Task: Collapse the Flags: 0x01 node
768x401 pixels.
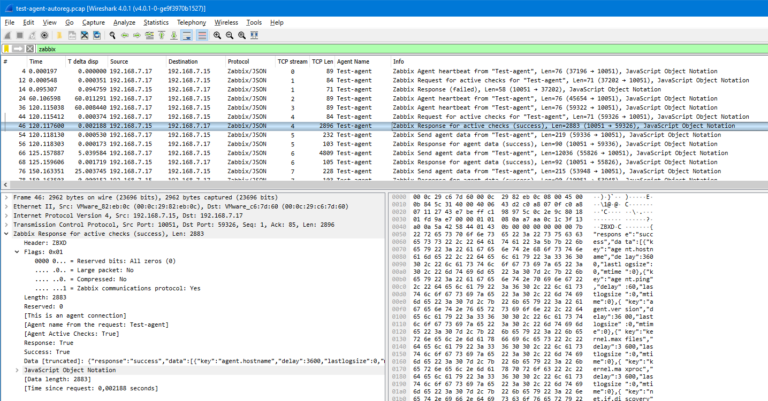Action: point(17,252)
